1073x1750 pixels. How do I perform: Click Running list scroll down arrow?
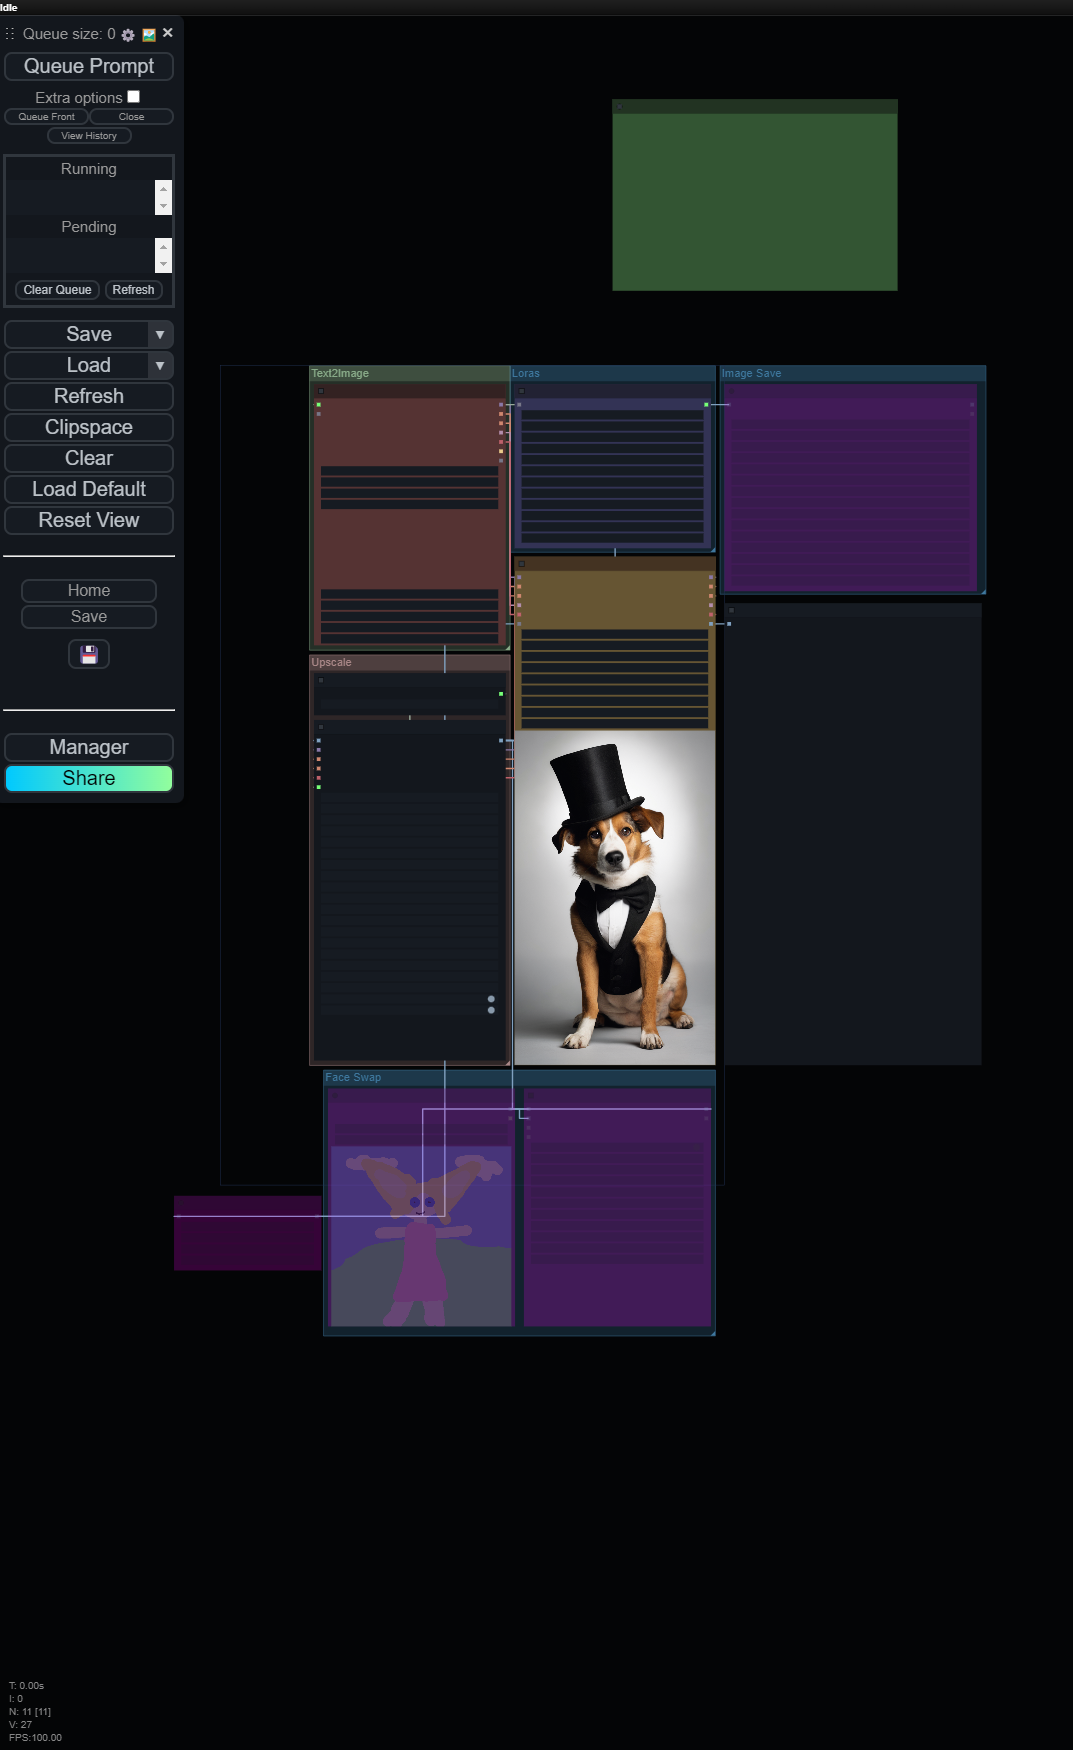(x=163, y=206)
